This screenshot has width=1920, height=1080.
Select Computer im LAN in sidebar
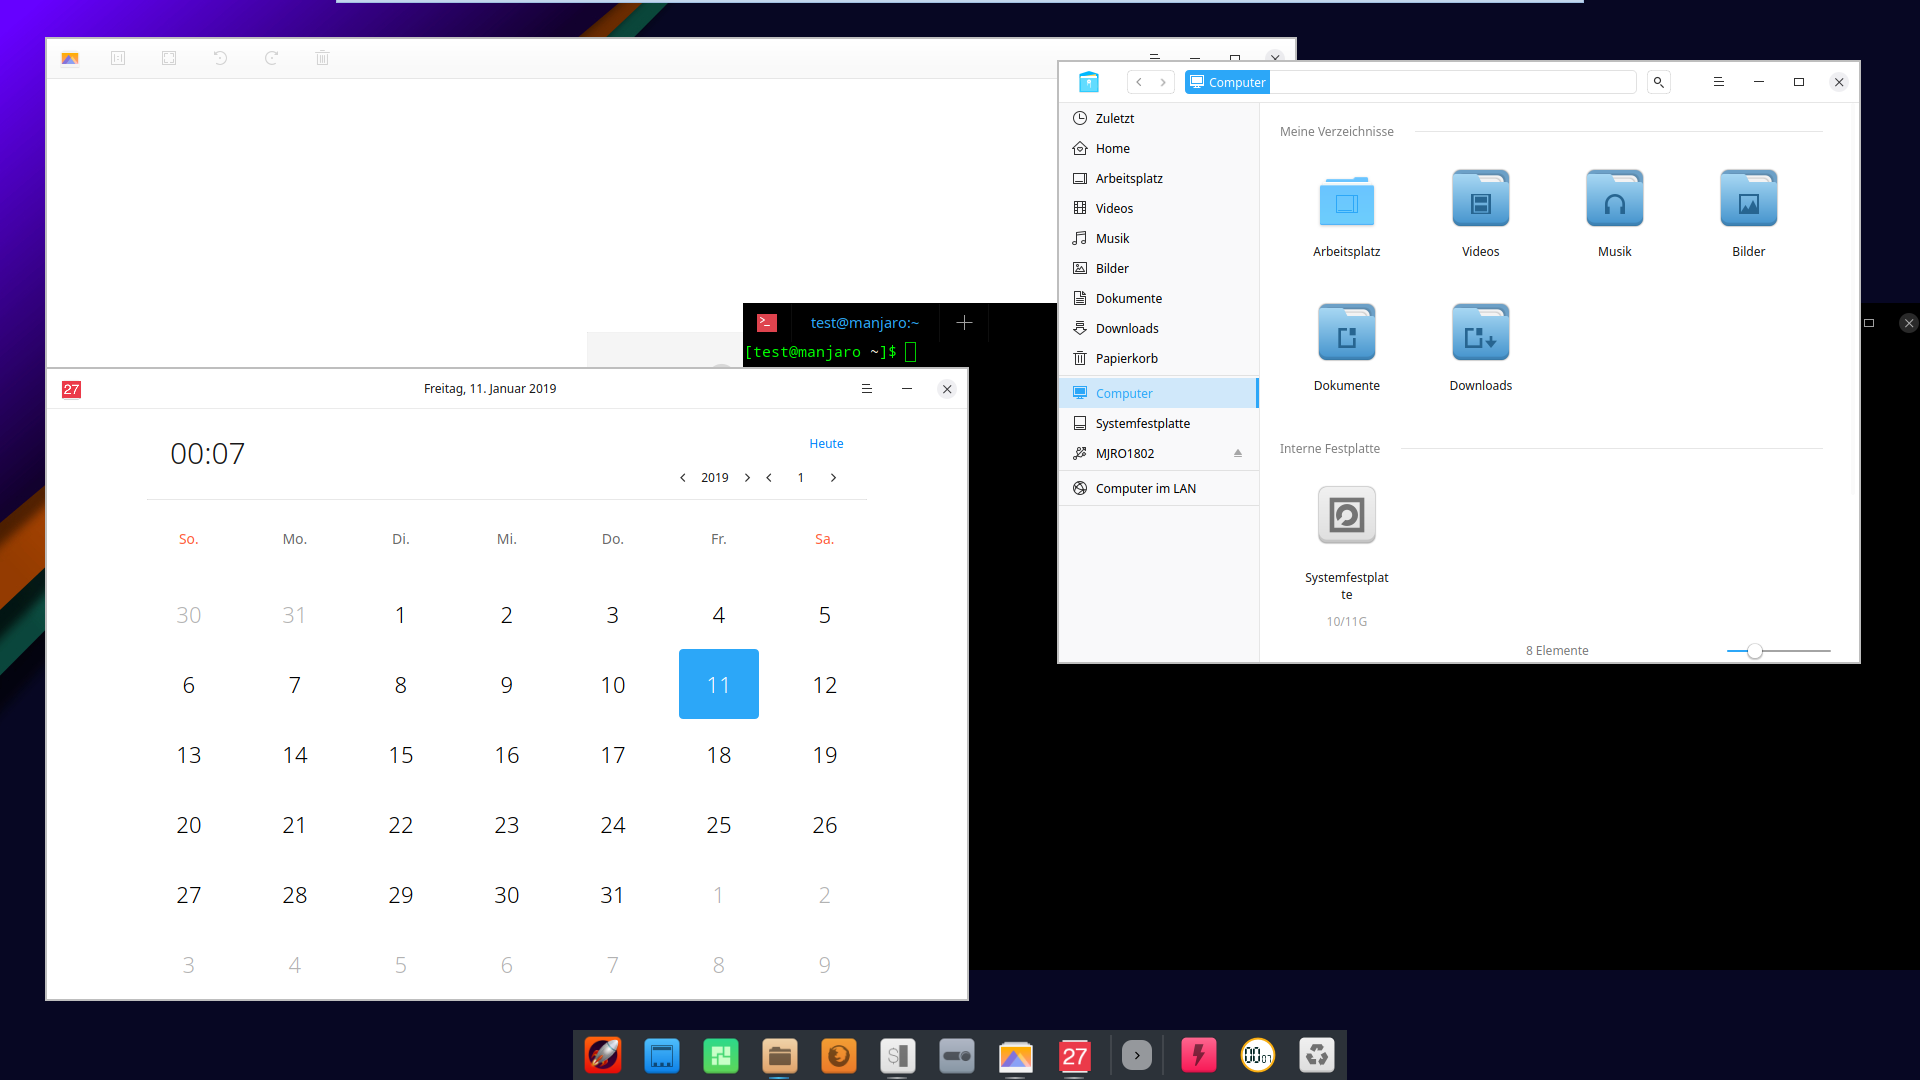1145,488
